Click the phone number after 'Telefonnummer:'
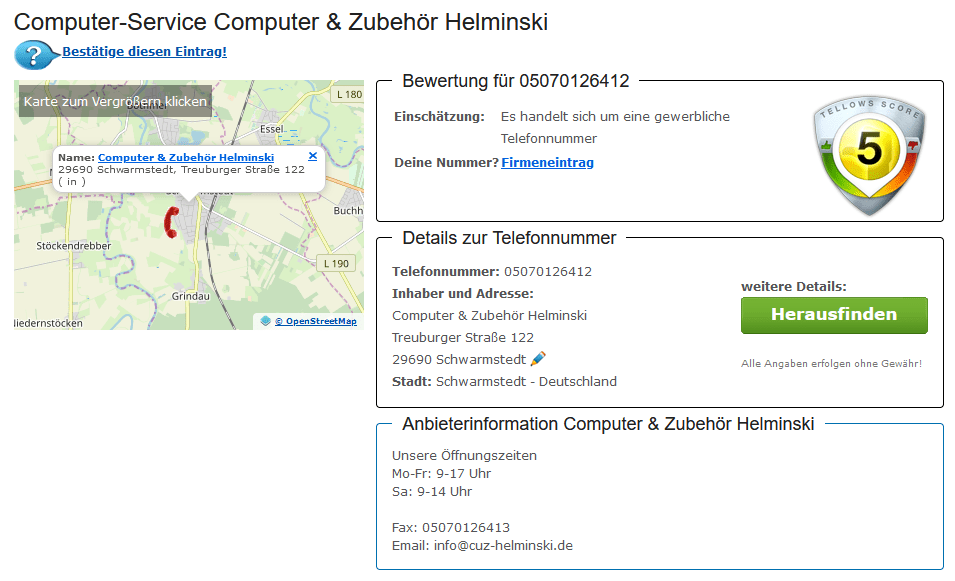Viewport: 955px width, 581px height. 548,272
